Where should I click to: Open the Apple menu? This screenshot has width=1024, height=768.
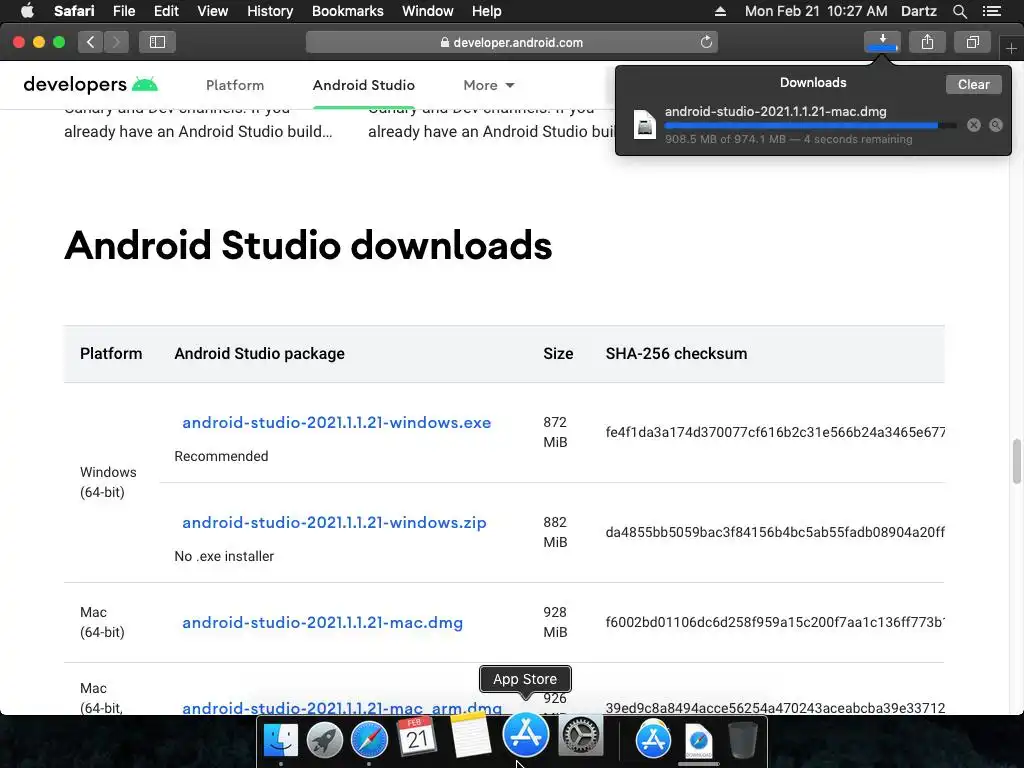tap(27, 11)
